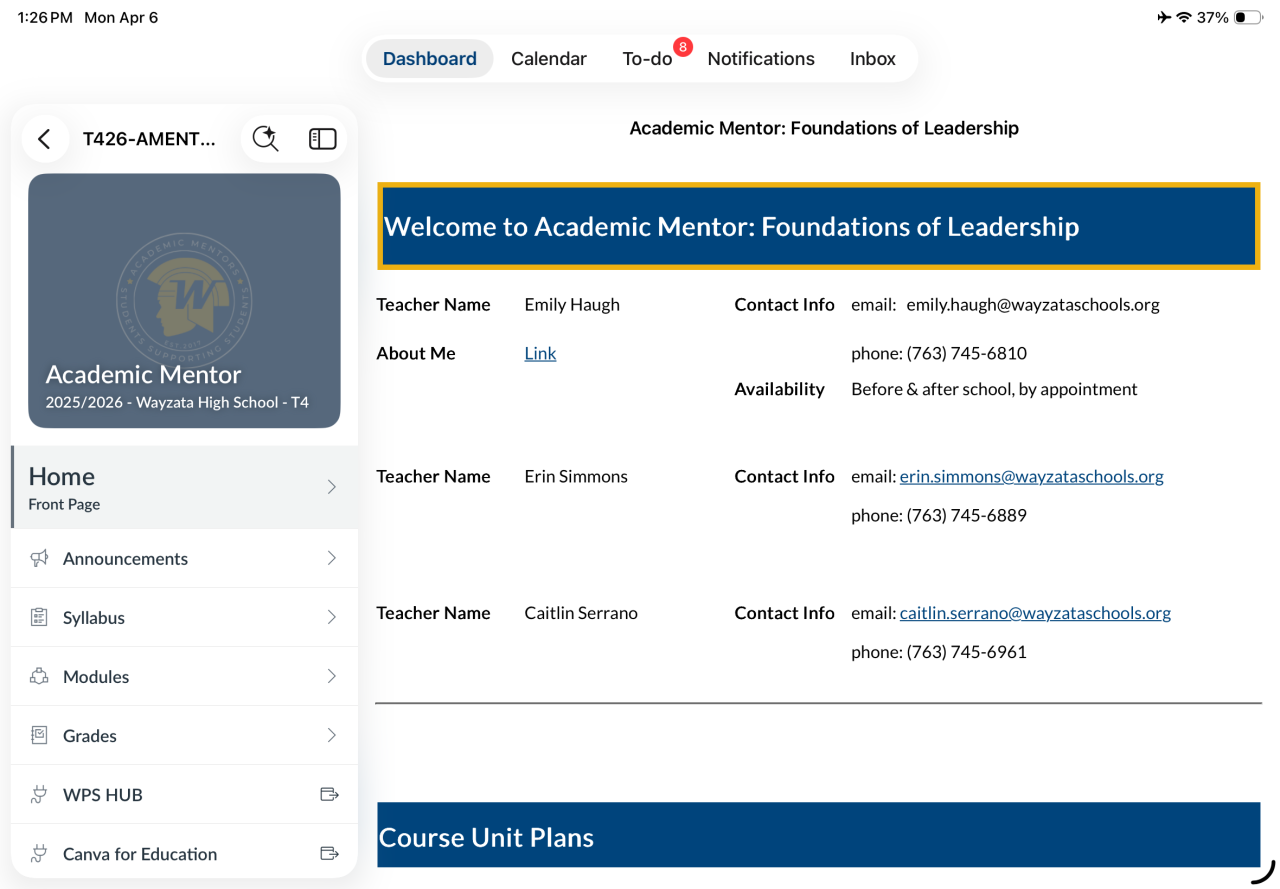Go to the Inbox tab

click(872, 59)
